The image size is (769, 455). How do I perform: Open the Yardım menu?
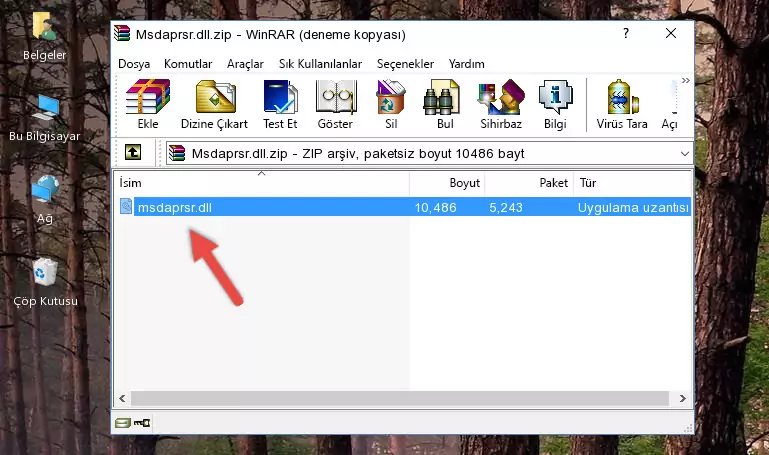click(466, 64)
